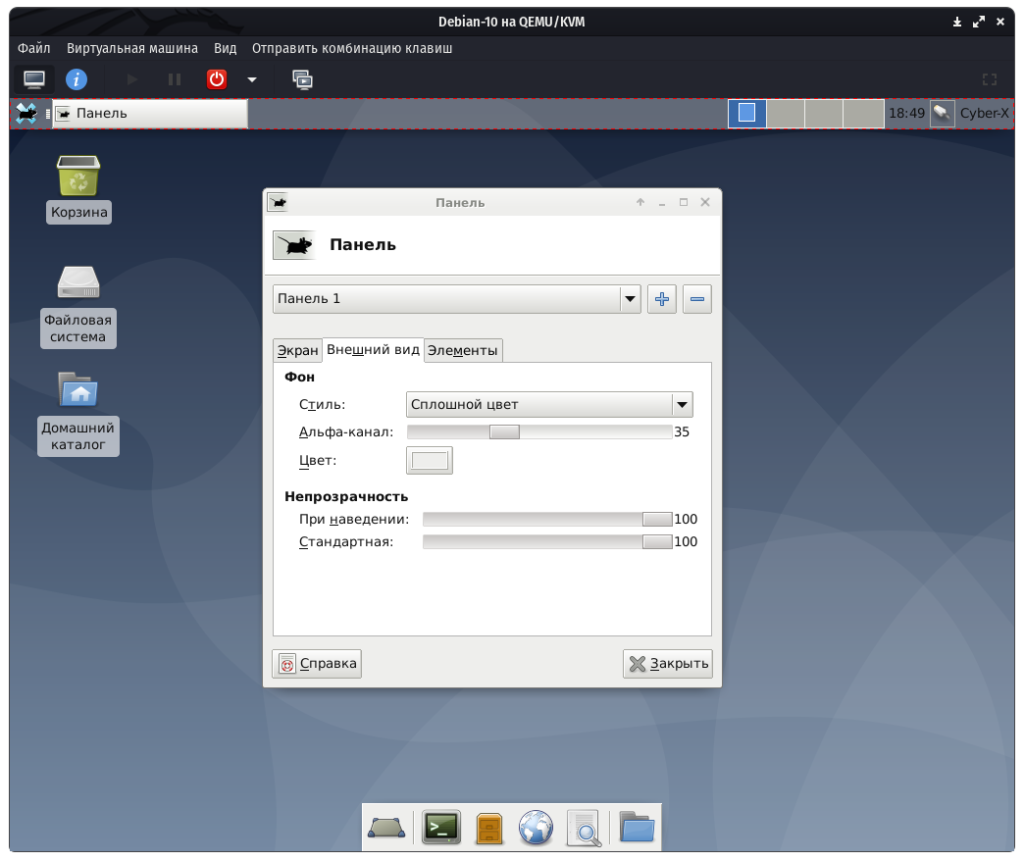Open the Домашний каталог desktop folder
Screen dimensions: 1024x861
tap(79, 390)
